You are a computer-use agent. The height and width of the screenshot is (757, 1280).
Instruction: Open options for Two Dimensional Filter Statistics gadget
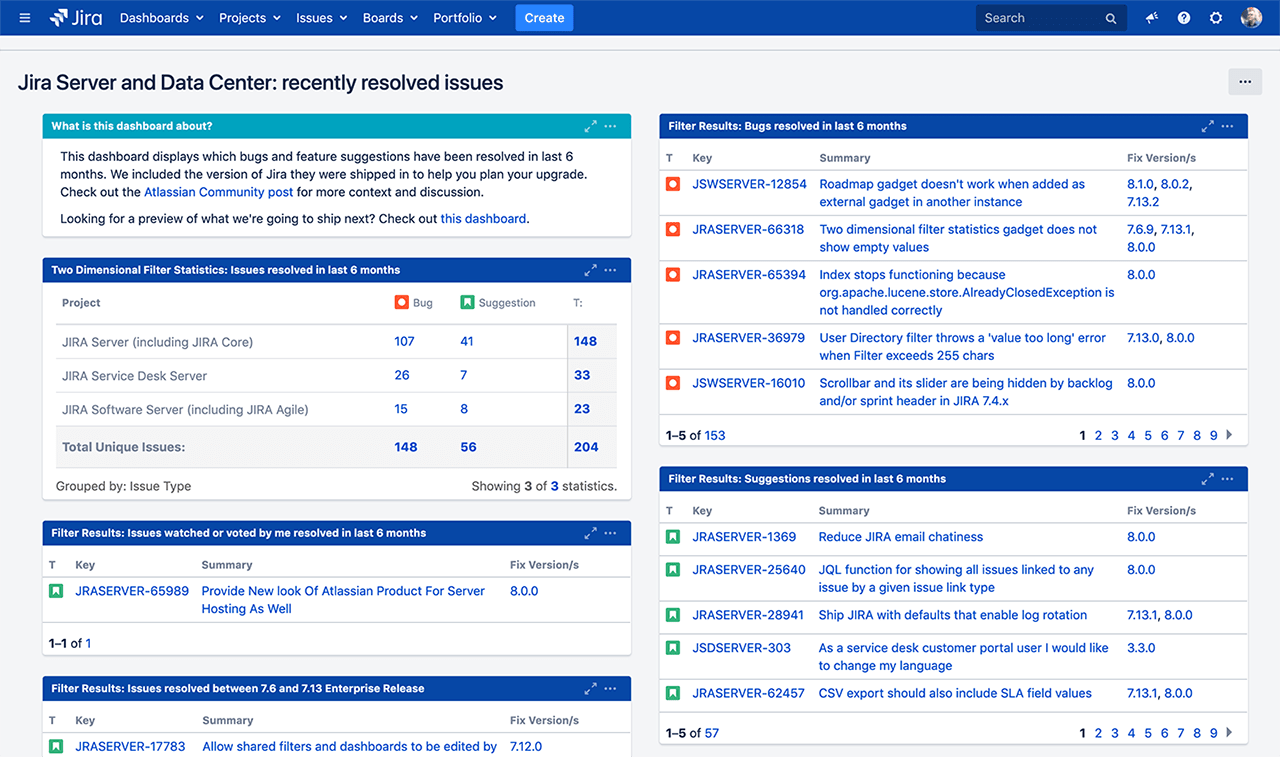click(x=611, y=270)
